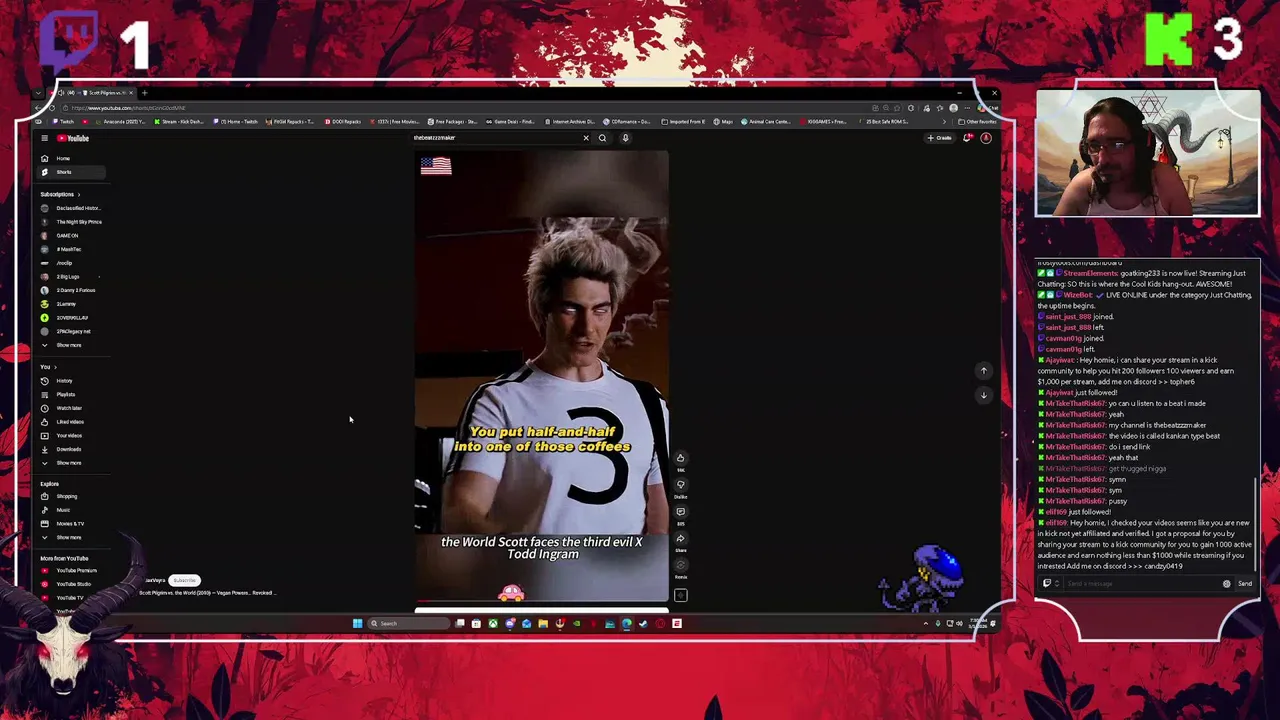Click the YouTube search text field

(x=497, y=138)
